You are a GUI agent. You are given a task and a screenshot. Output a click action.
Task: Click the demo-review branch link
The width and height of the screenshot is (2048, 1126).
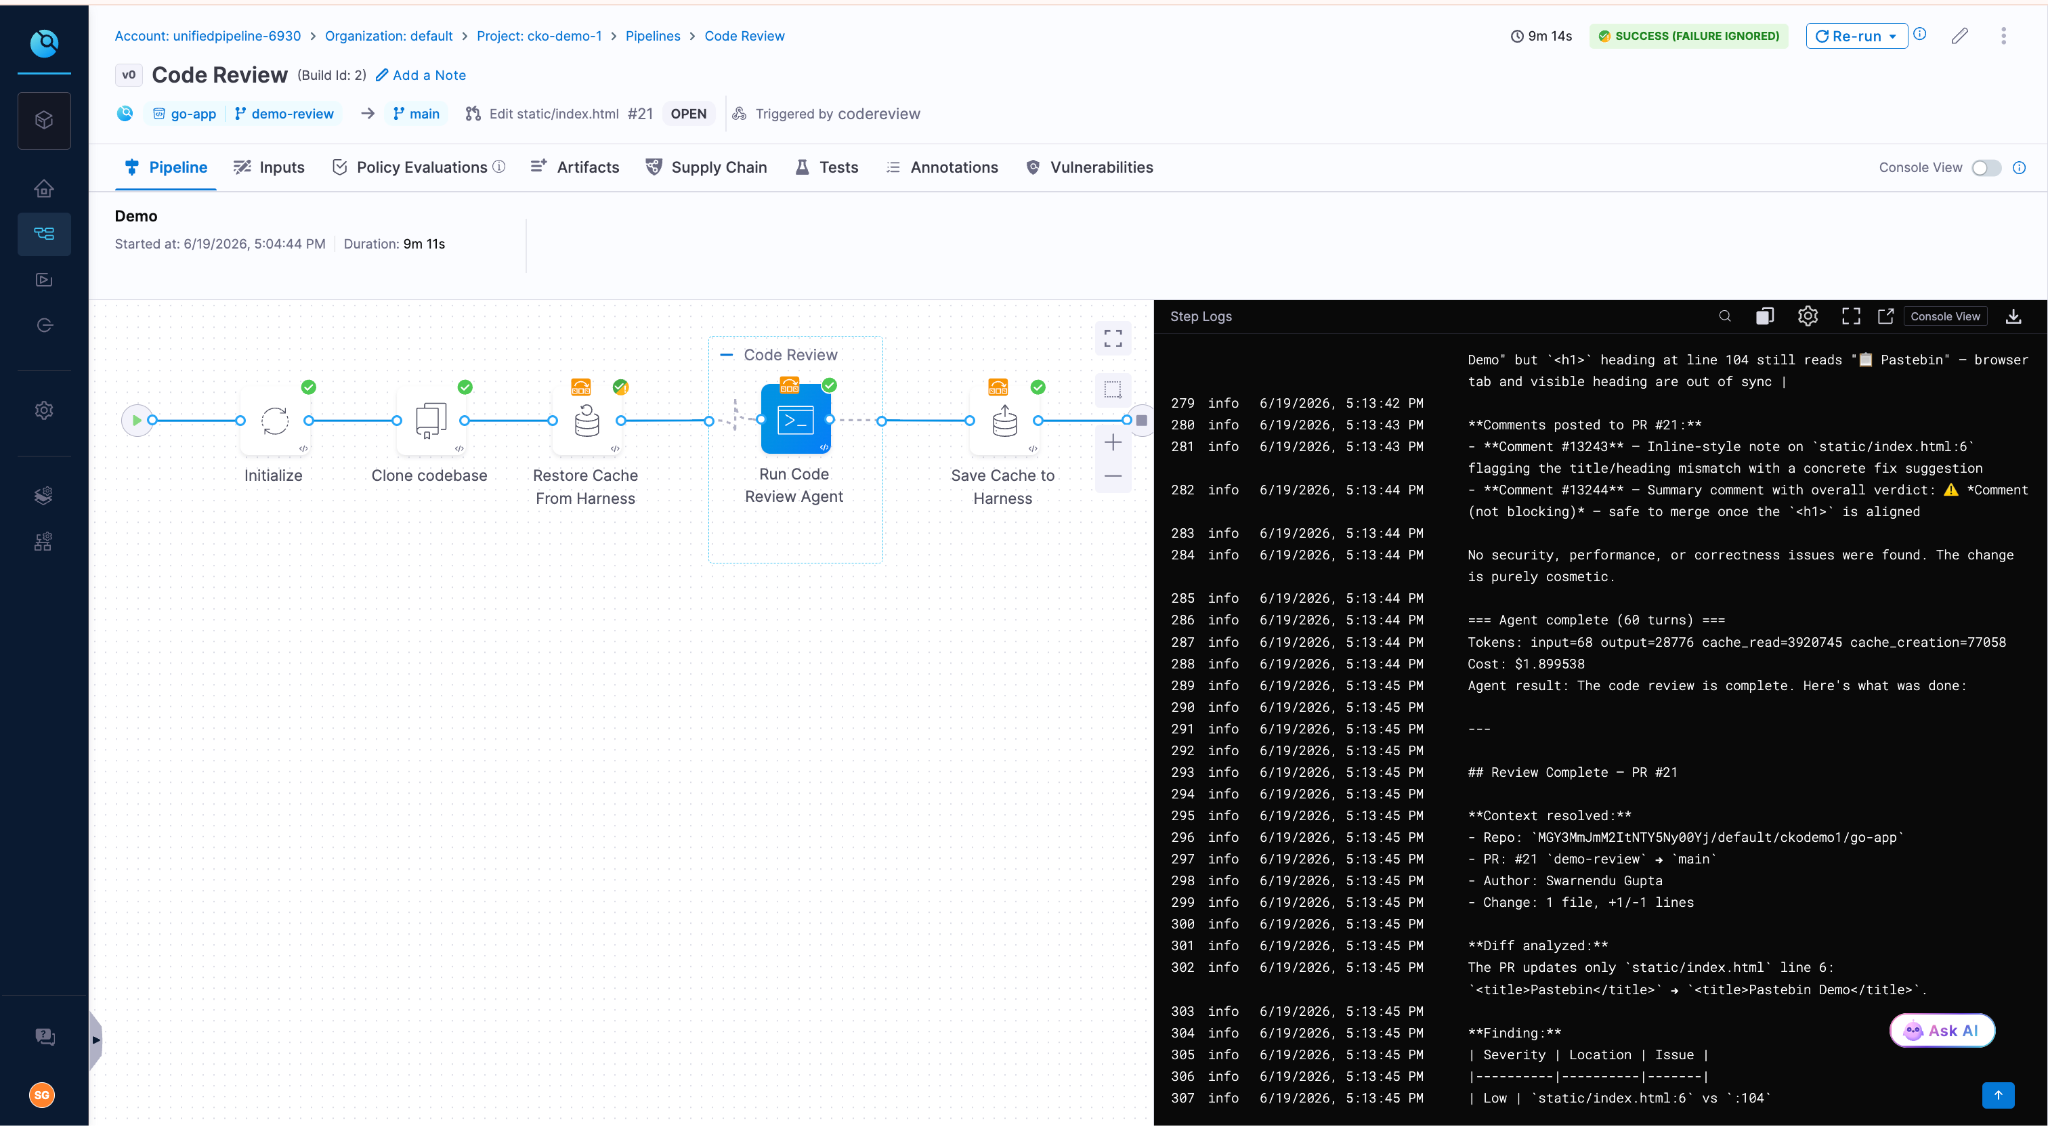pyautogui.click(x=284, y=114)
